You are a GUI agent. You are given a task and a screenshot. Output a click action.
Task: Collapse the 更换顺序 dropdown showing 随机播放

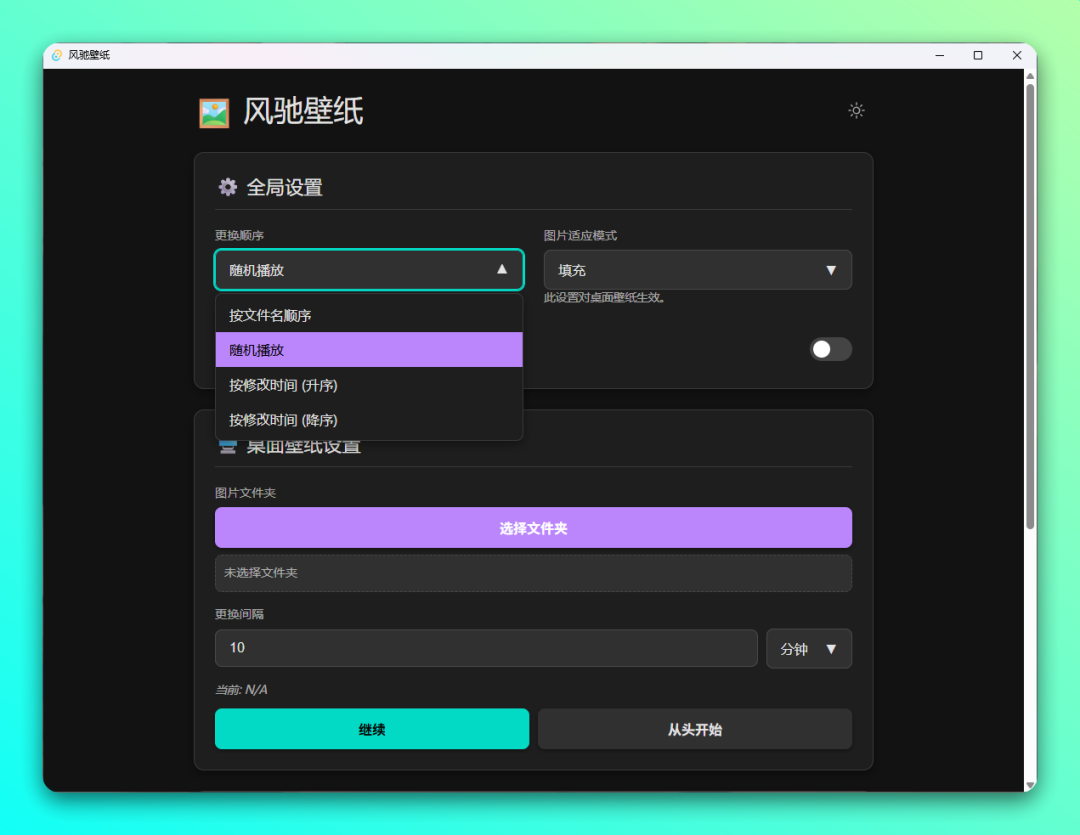pyautogui.click(x=369, y=269)
